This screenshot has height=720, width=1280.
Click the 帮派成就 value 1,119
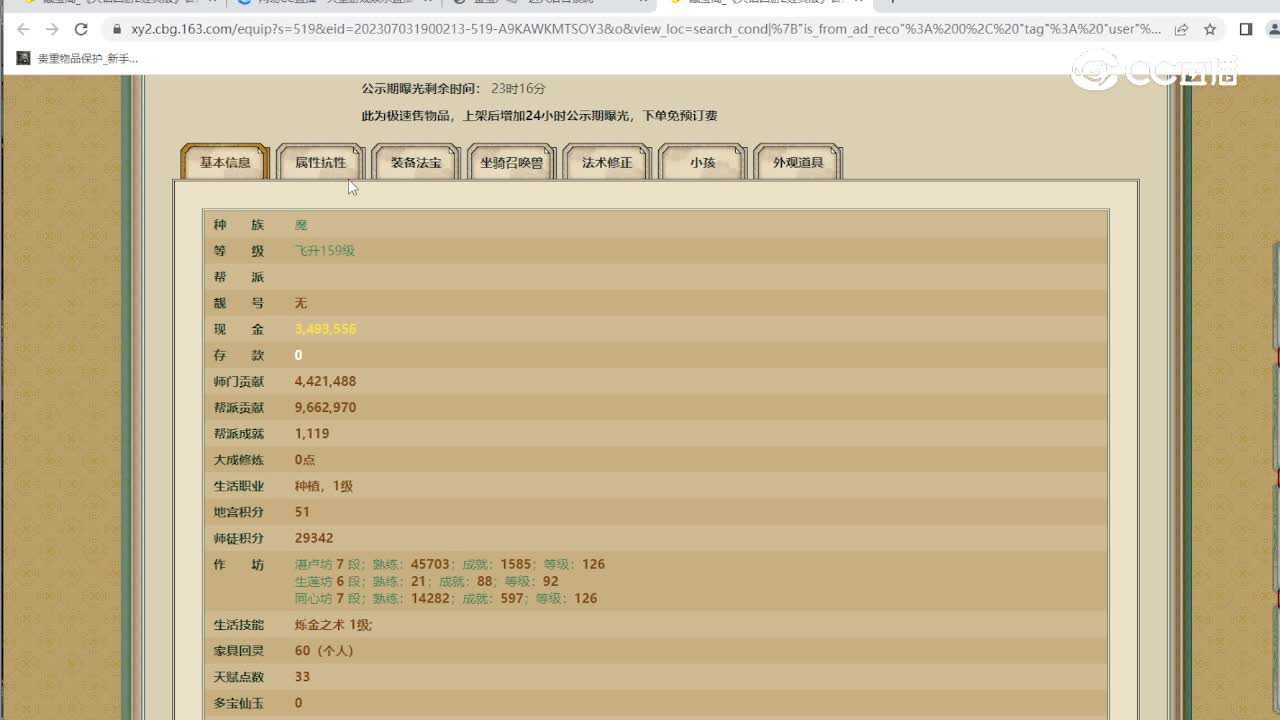[x=312, y=433]
